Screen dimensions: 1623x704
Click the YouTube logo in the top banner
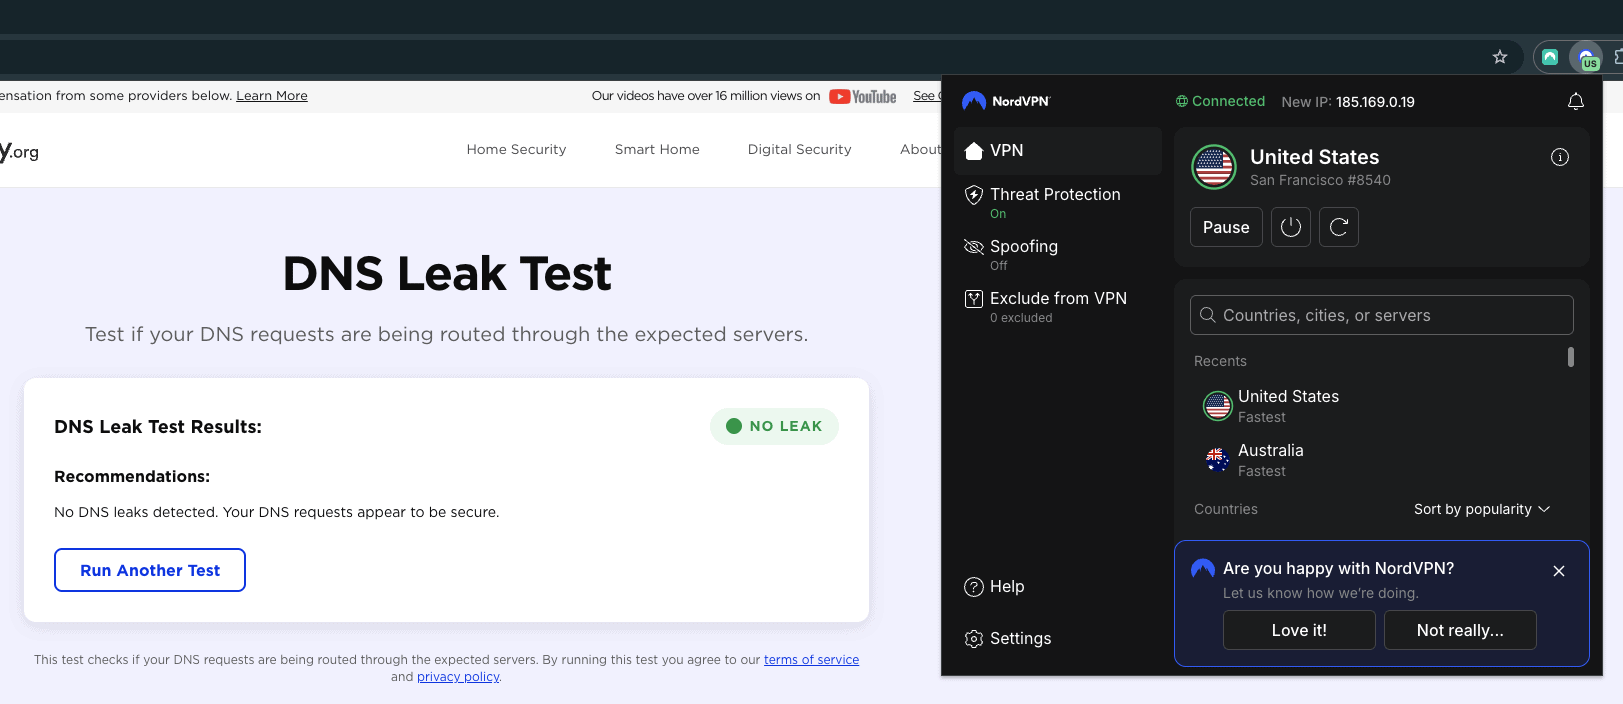(863, 96)
